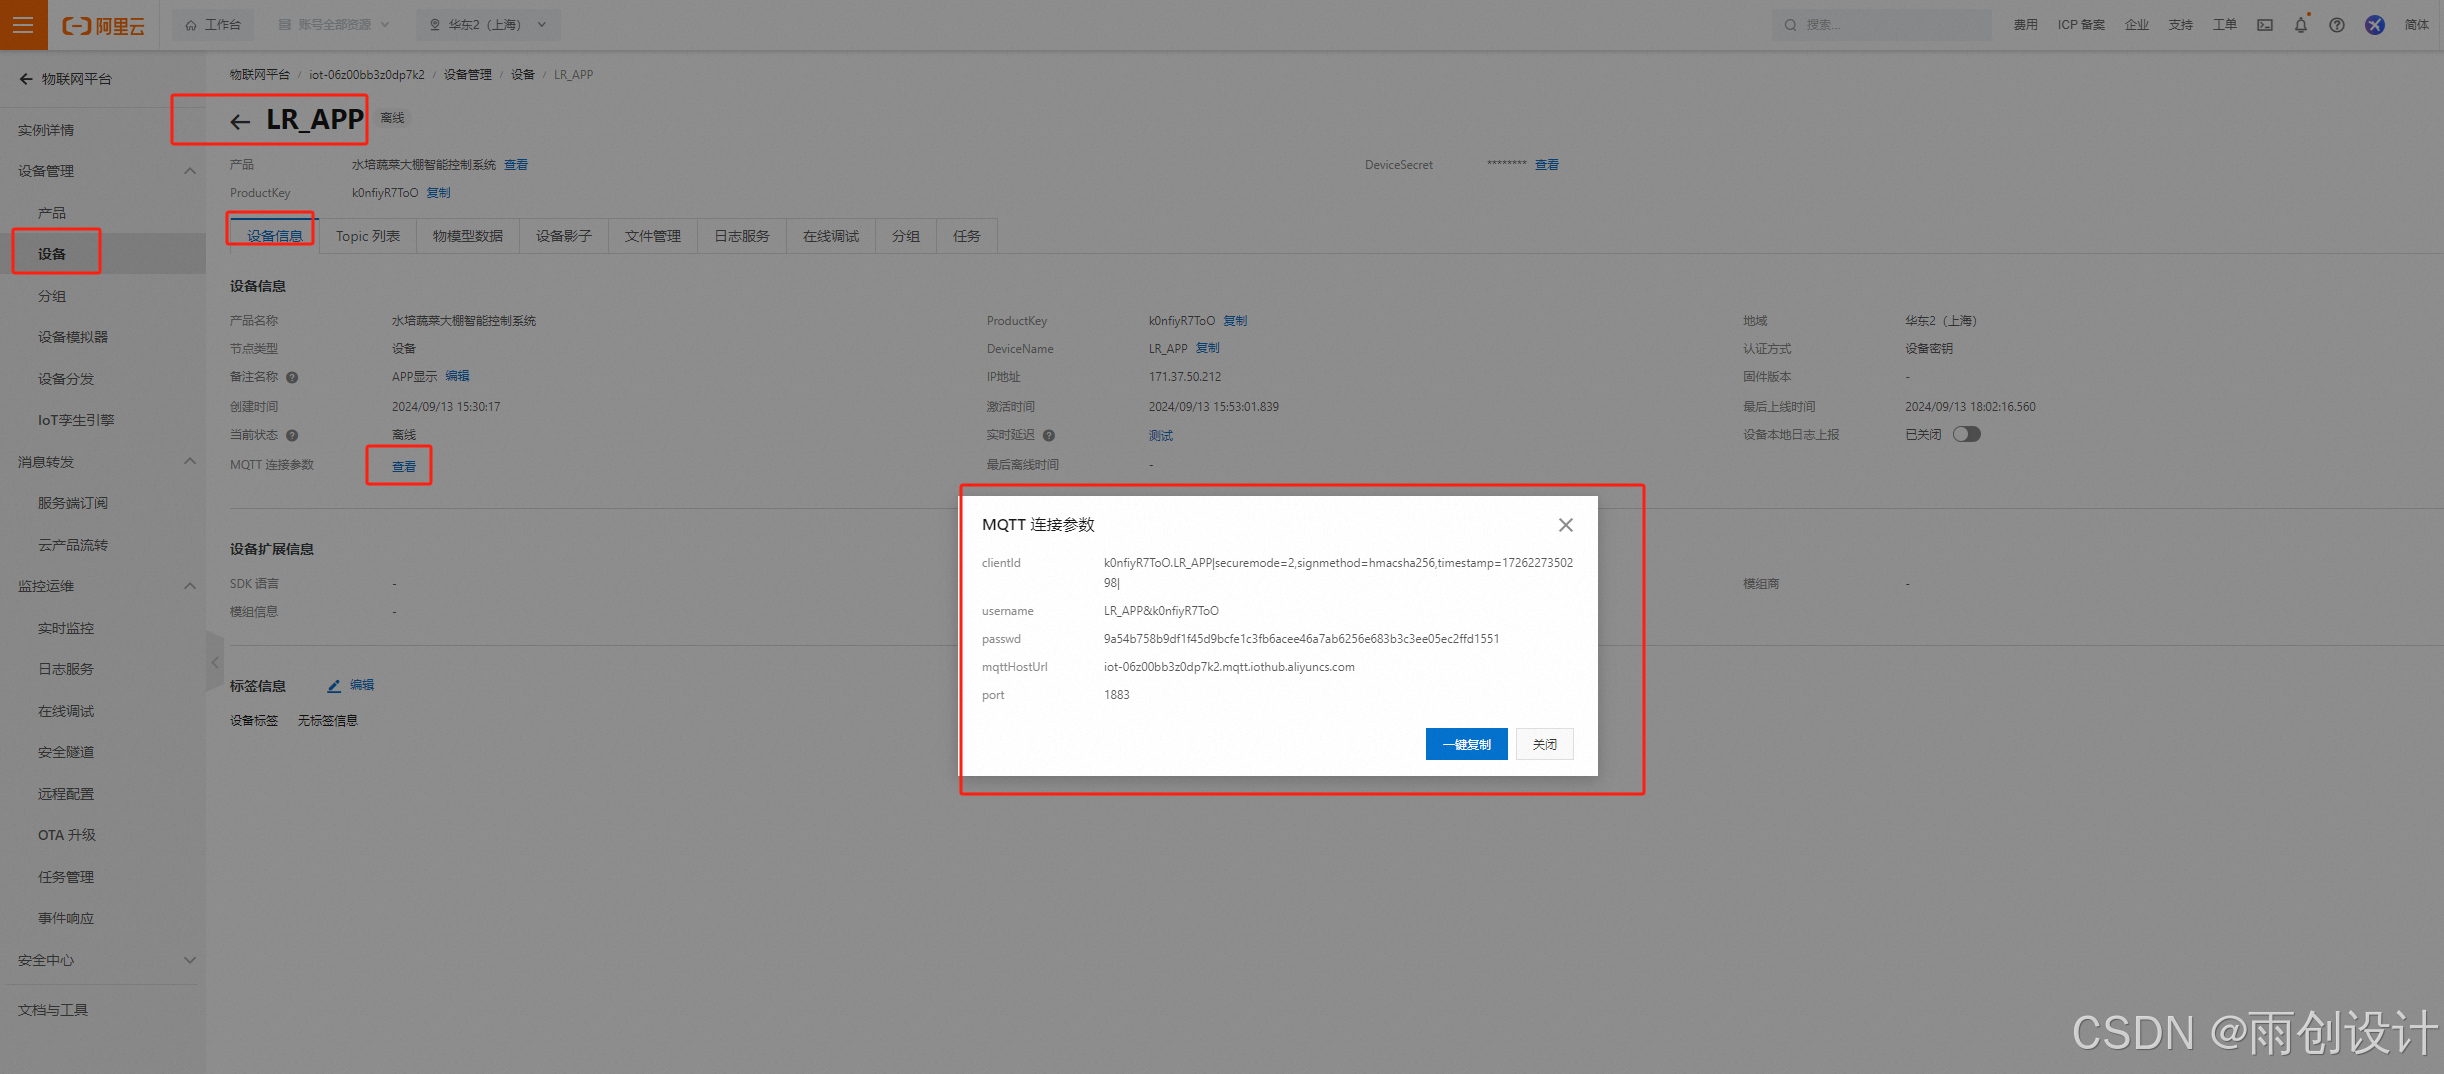
Task: Collapse the 设备管理 sidebar section
Action: click(x=189, y=170)
